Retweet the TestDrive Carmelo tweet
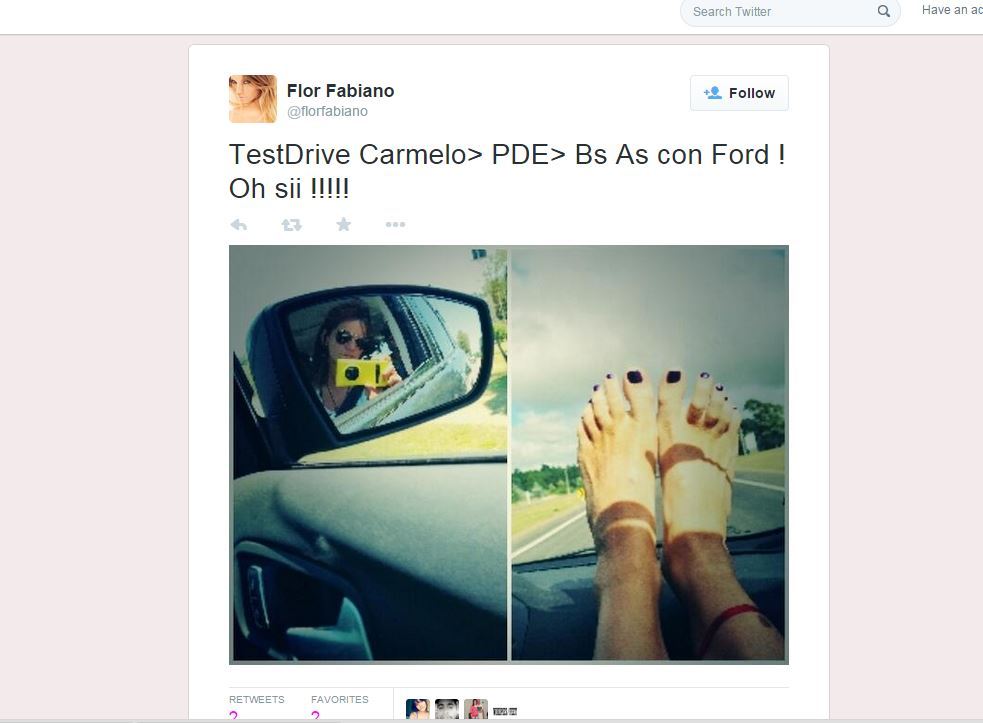This screenshot has height=723, width=983. [292, 224]
